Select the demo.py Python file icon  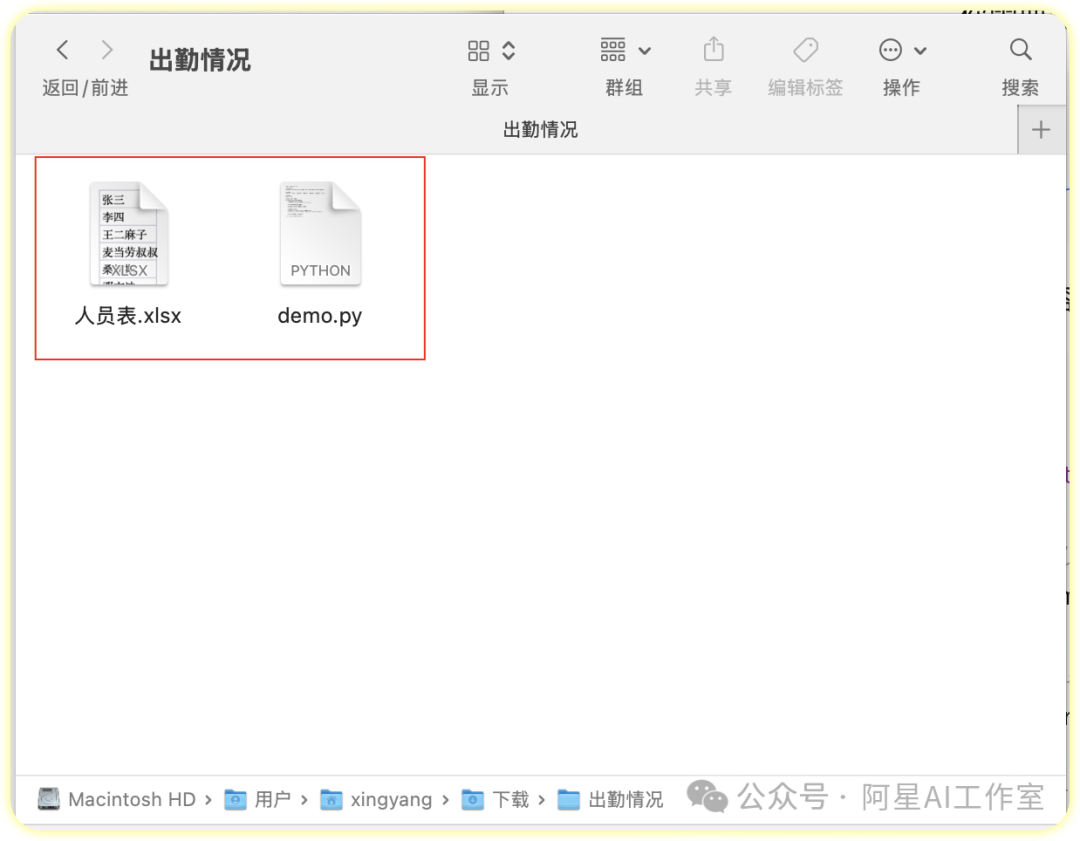tap(320, 233)
